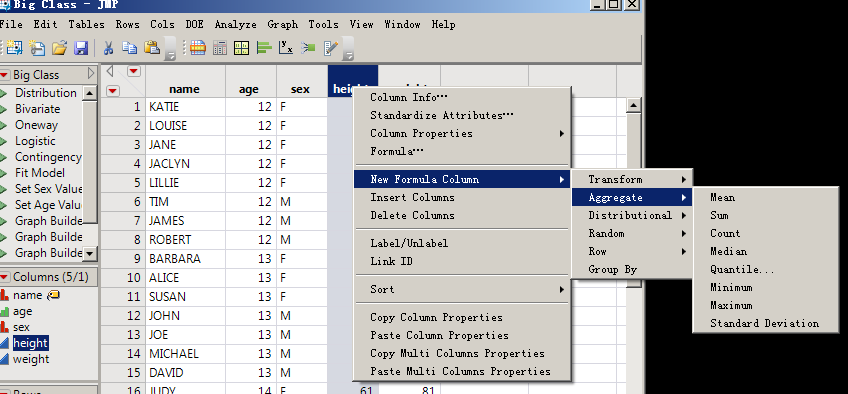Click data table vertical scroll up arrow
This screenshot has width=848, height=394.
pos(634,105)
